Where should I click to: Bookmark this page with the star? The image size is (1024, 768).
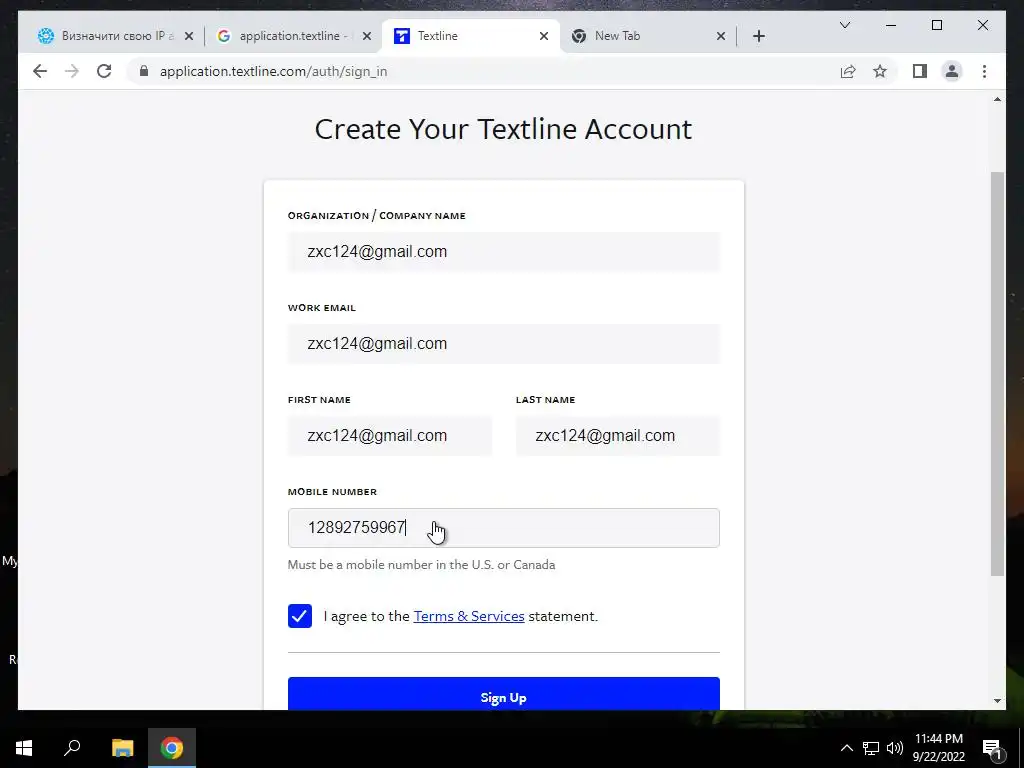(x=880, y=71)
